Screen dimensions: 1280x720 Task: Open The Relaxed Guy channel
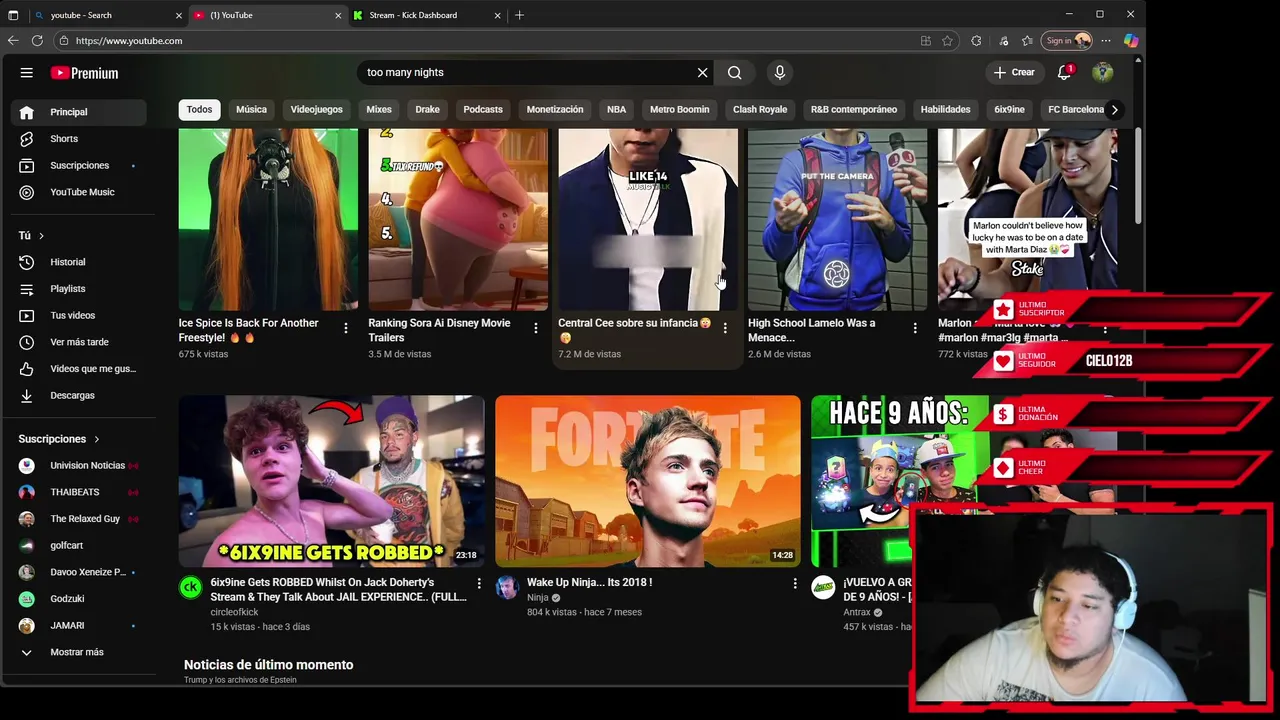(80, 519)
